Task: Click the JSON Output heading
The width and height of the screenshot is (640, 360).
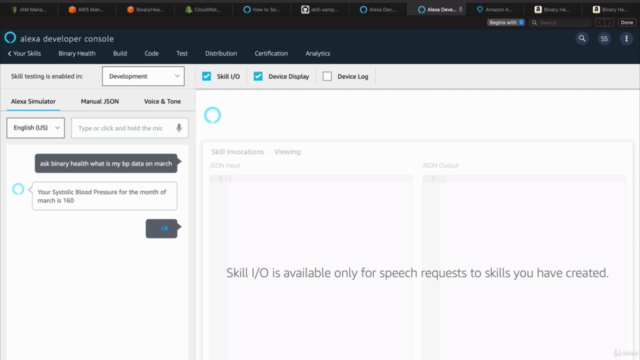Action: (440, 165)
